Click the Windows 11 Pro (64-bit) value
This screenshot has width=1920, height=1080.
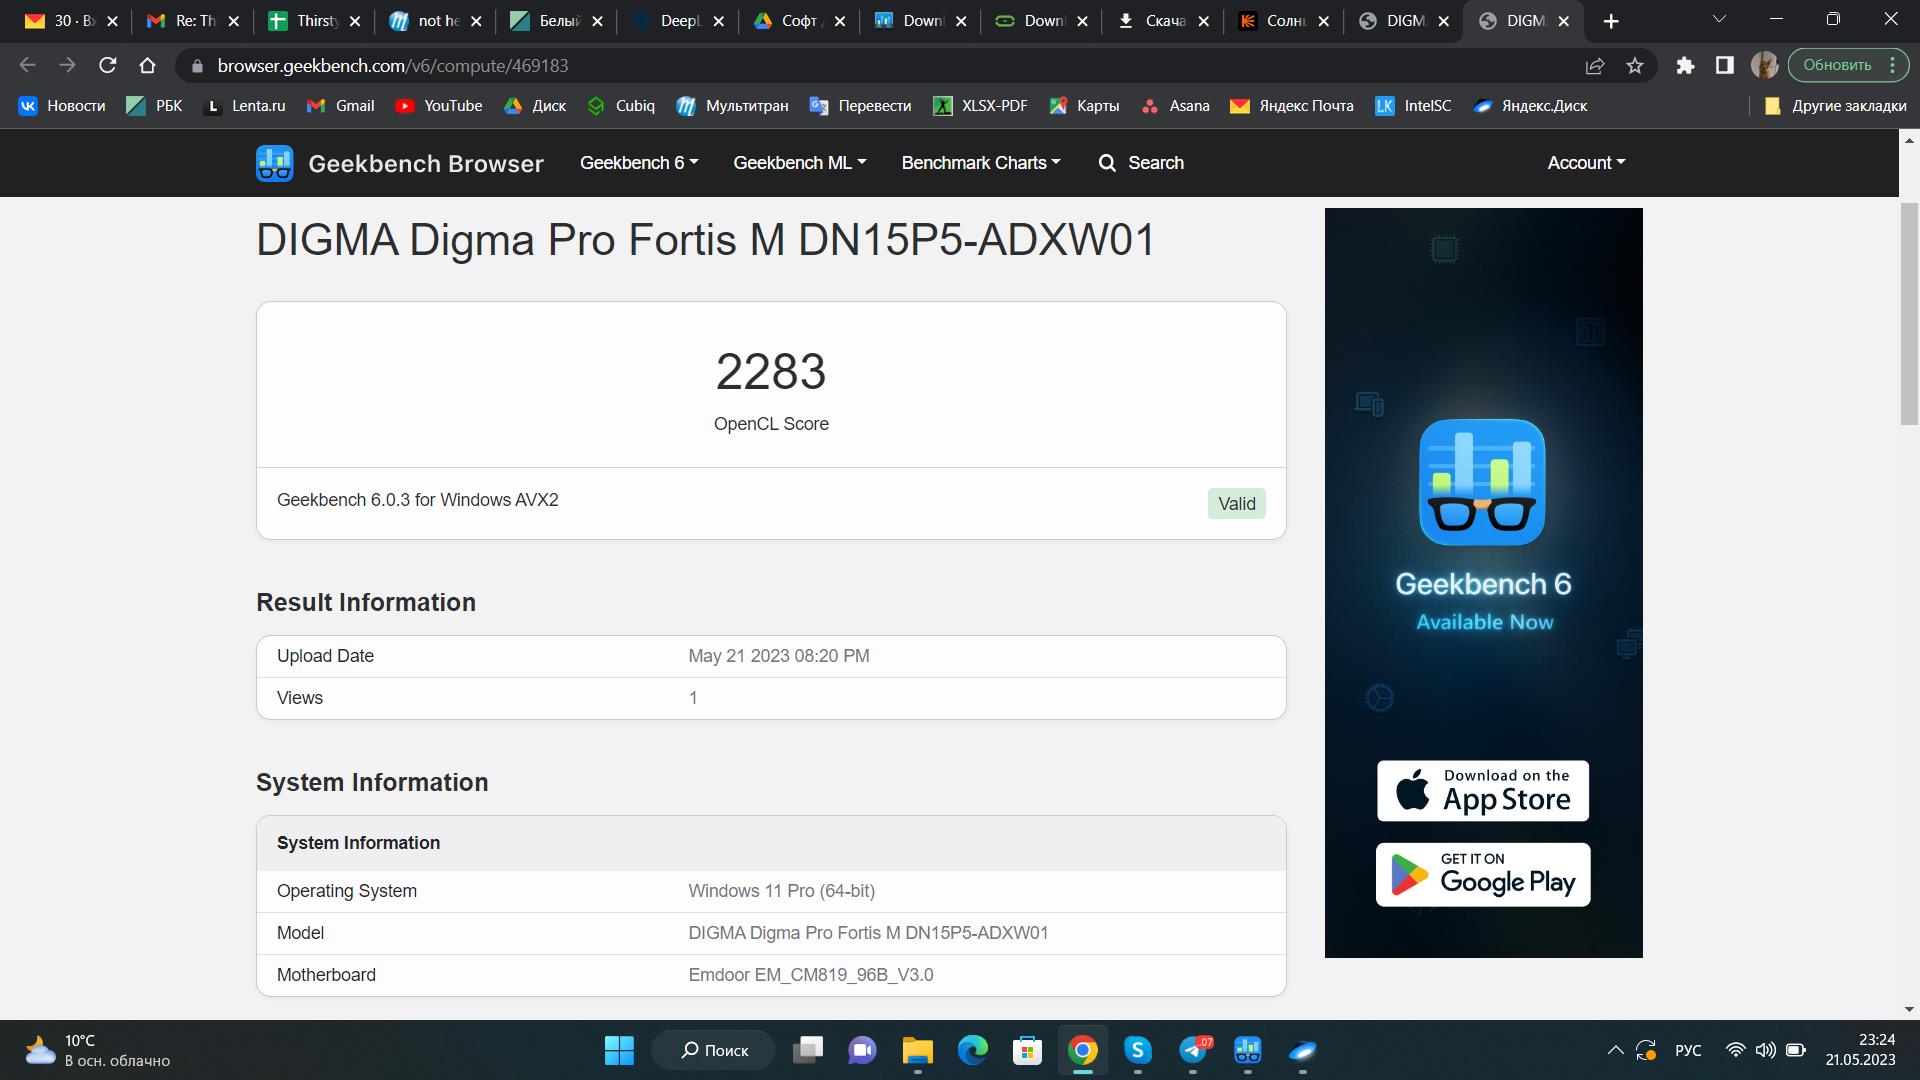[782, 891]
